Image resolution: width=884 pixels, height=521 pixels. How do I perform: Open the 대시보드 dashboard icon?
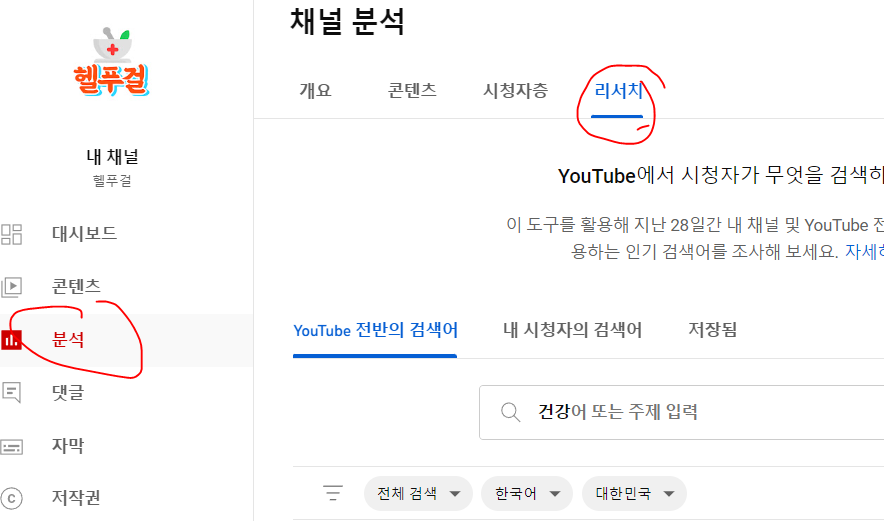11,234
